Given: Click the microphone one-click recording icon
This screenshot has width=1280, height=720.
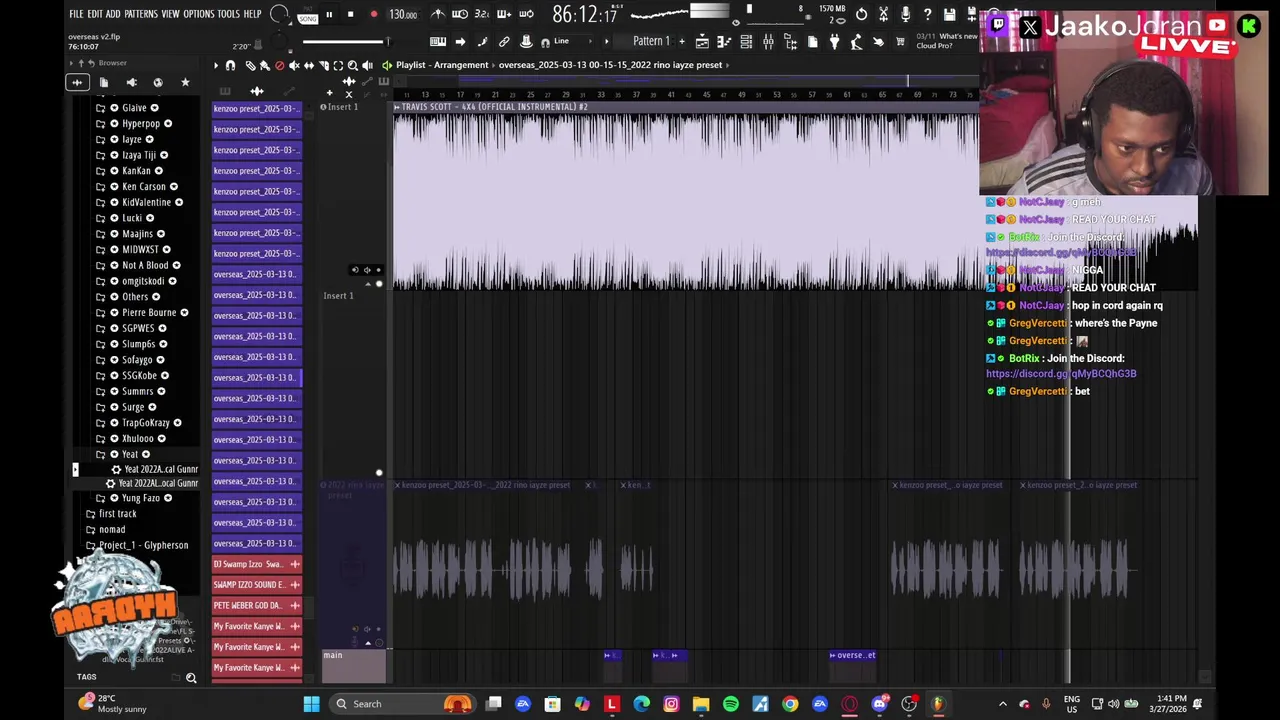Looking at the screenshot, I should pyautogui.click(x=905, y=14).
